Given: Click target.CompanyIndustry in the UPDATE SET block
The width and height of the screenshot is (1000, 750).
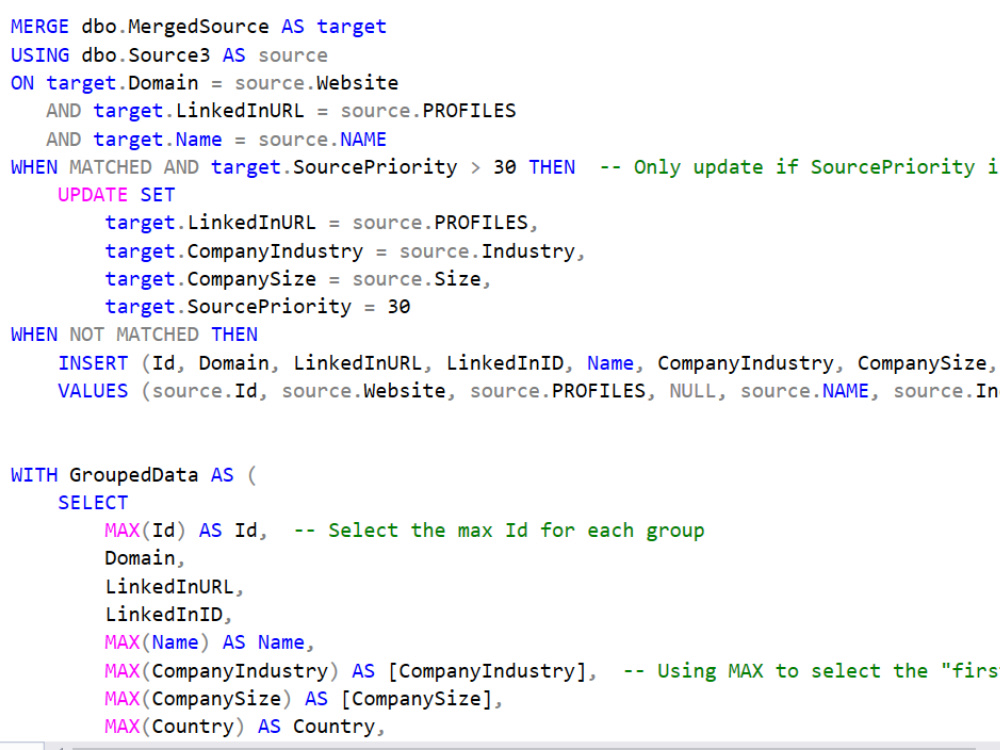Looking at the screenshot, I should 234,251.
